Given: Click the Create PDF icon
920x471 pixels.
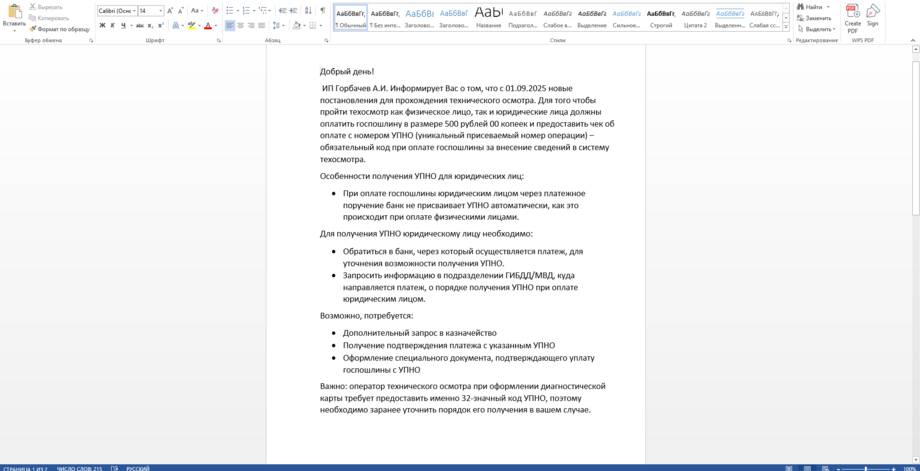Looking at the screenshot, I should (x=852, y=15).
